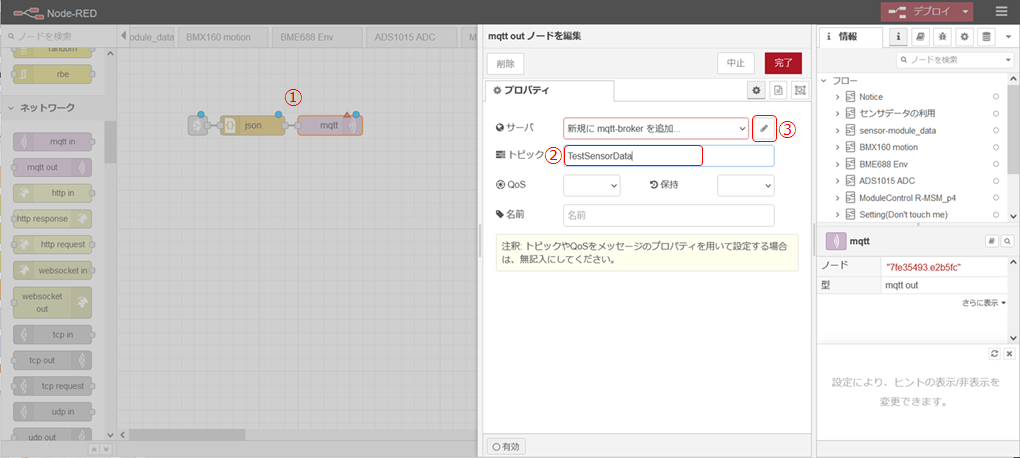Viewport: 1020px width, 458px height.
Task: Toggle the status circle next to Notice flow
Action: point(996,97)
